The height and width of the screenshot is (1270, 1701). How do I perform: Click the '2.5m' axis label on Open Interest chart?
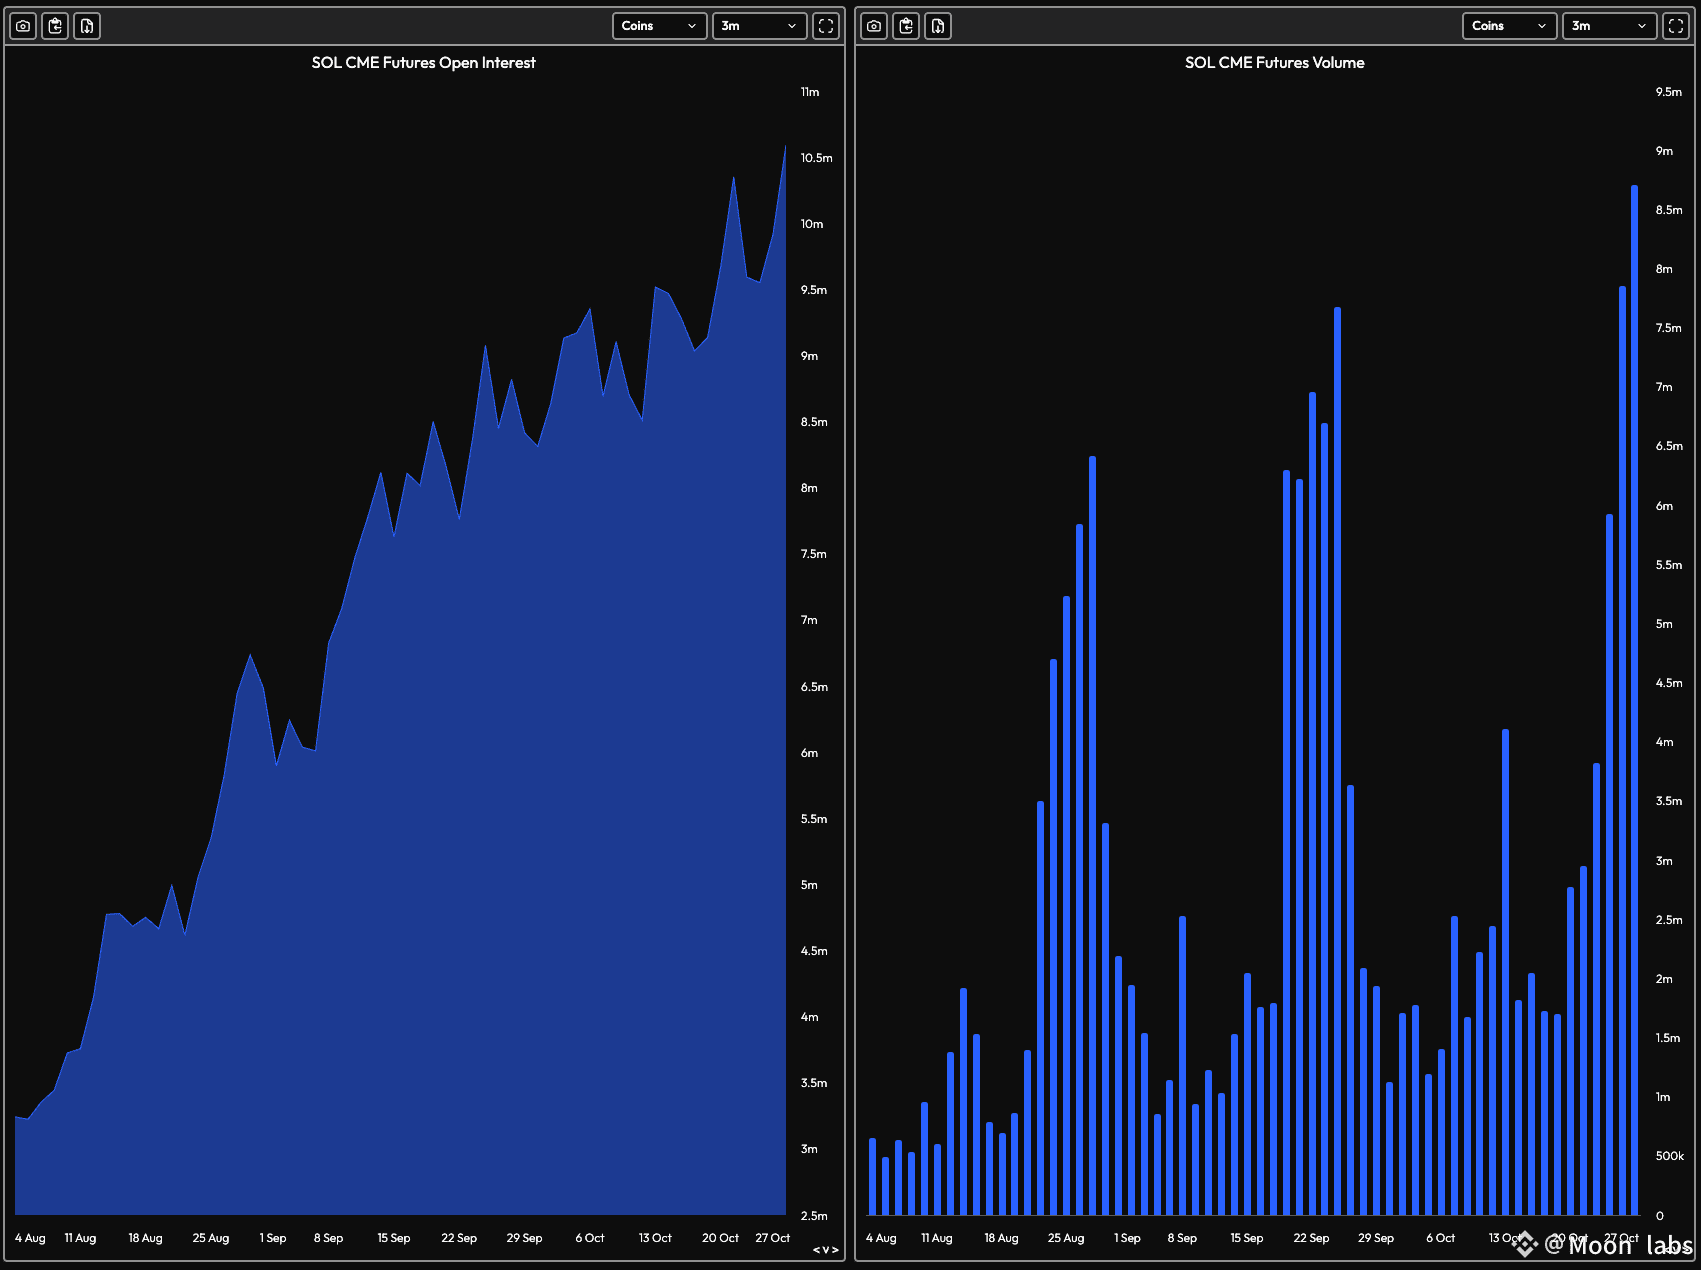(x=814, y=1216)
